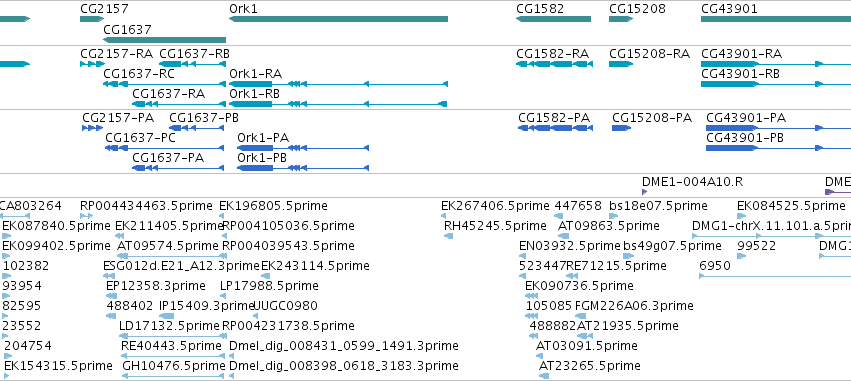Screen dimensions: 851x381
Task: Click the CG15208-PA protein glyph
Action: 621,128
